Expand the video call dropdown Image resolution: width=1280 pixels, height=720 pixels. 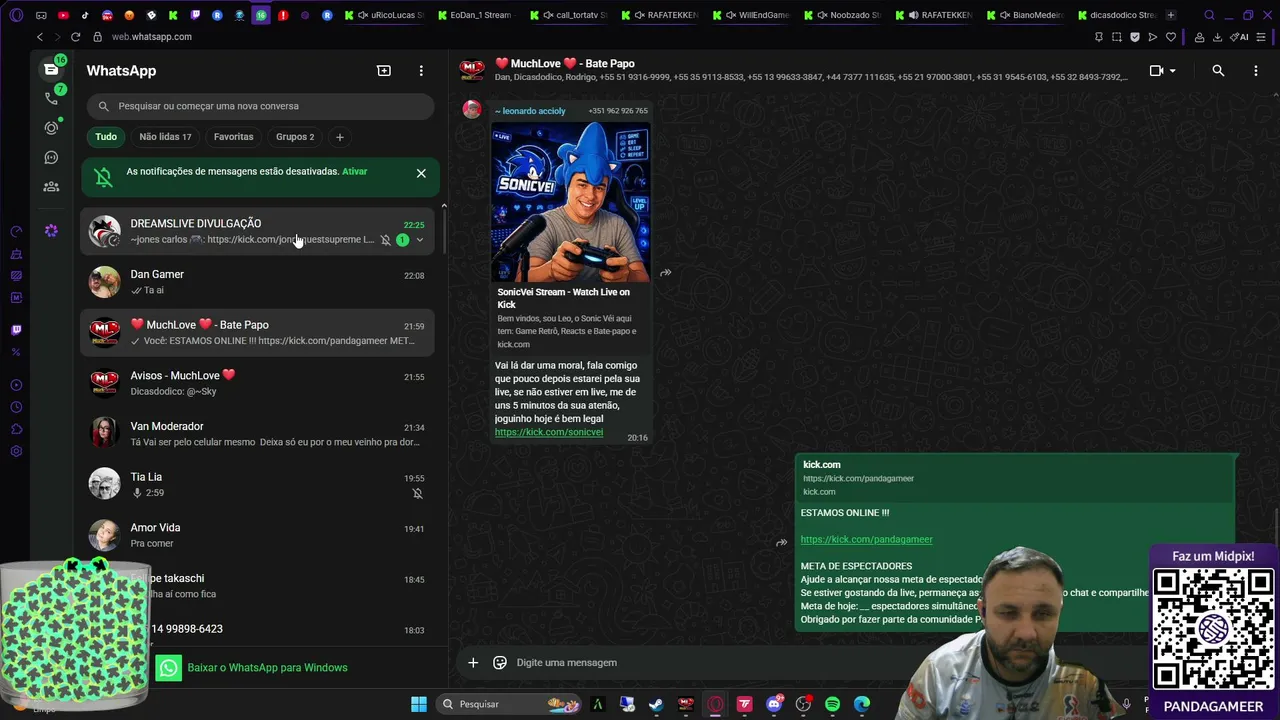coord(1172,71)
